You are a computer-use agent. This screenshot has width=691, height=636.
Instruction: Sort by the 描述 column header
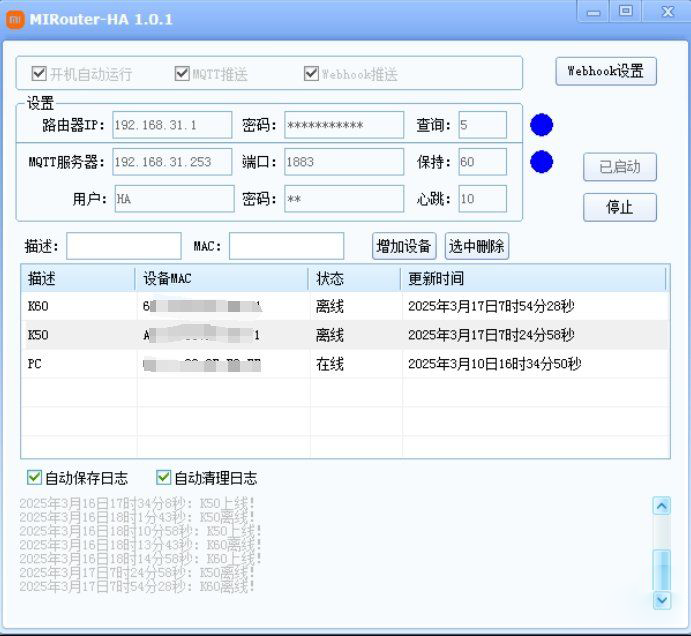(78, 279)
